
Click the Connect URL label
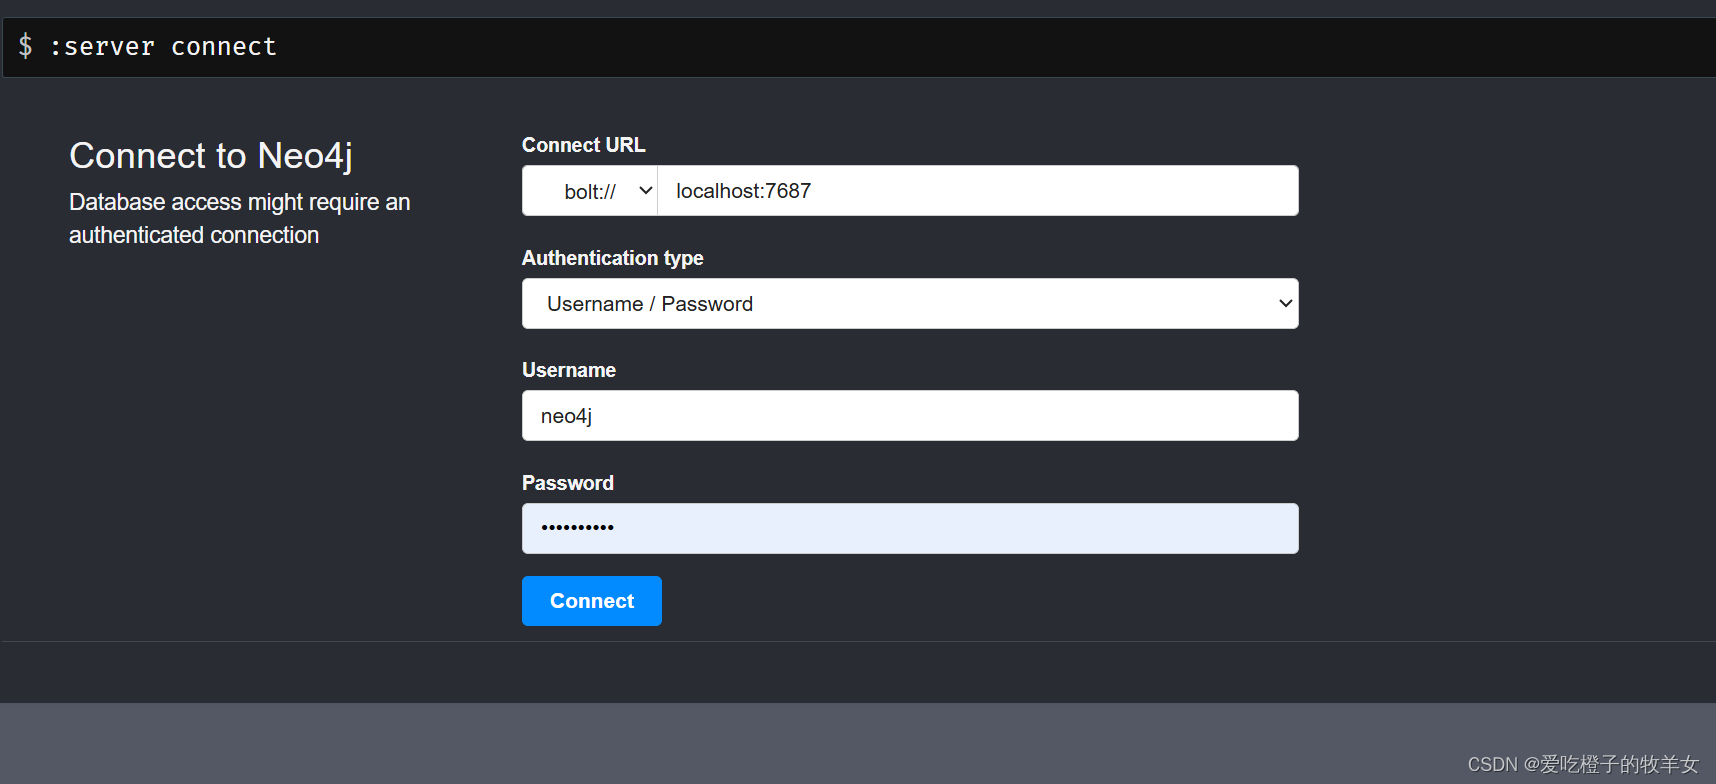pos(584,145)
